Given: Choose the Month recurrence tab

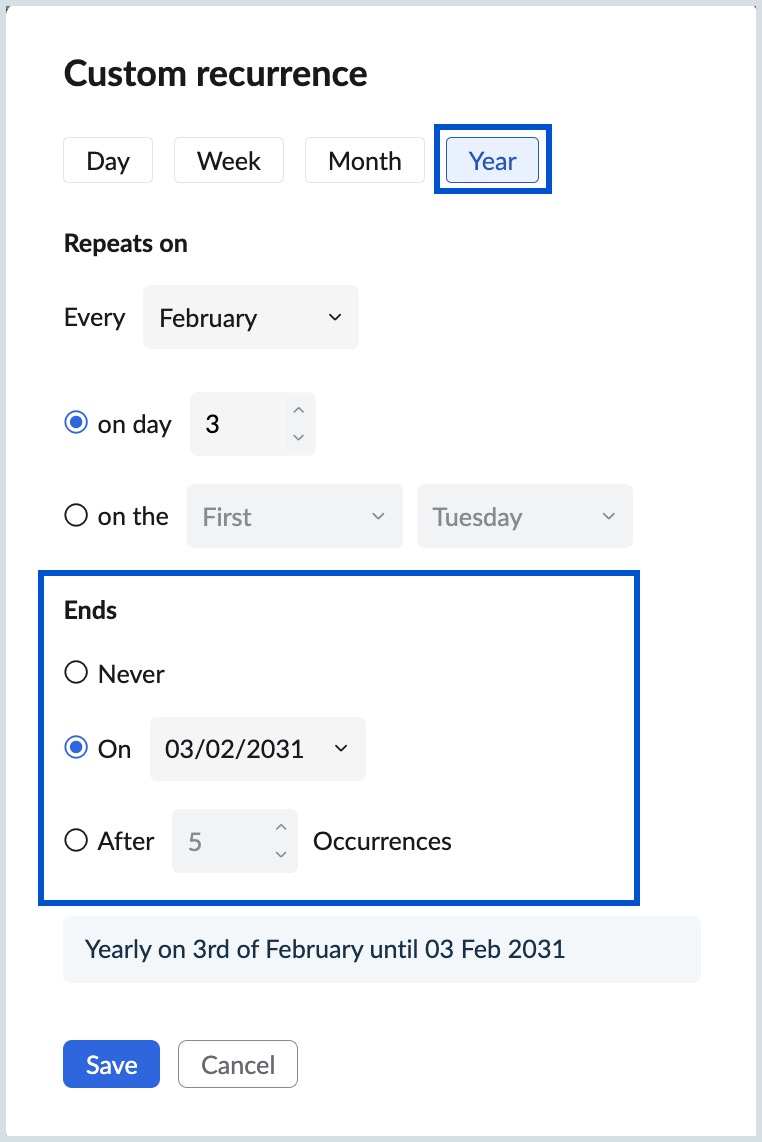Looking at the screenshot, I should coord(364,161).
